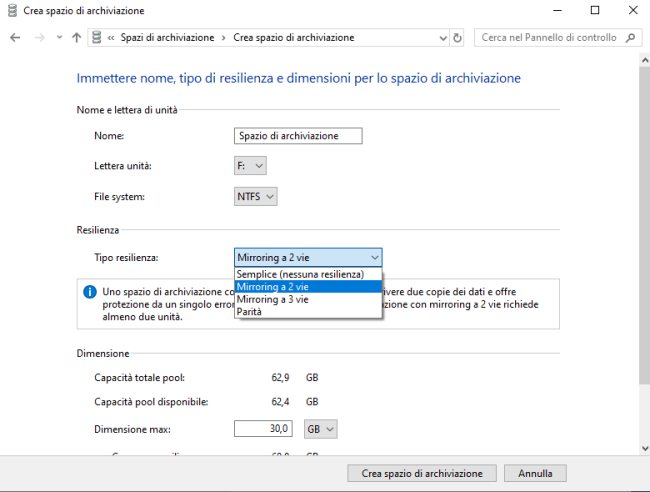
Task: Click the storage spaces icon in address bar
Action: tap(96, 38)
